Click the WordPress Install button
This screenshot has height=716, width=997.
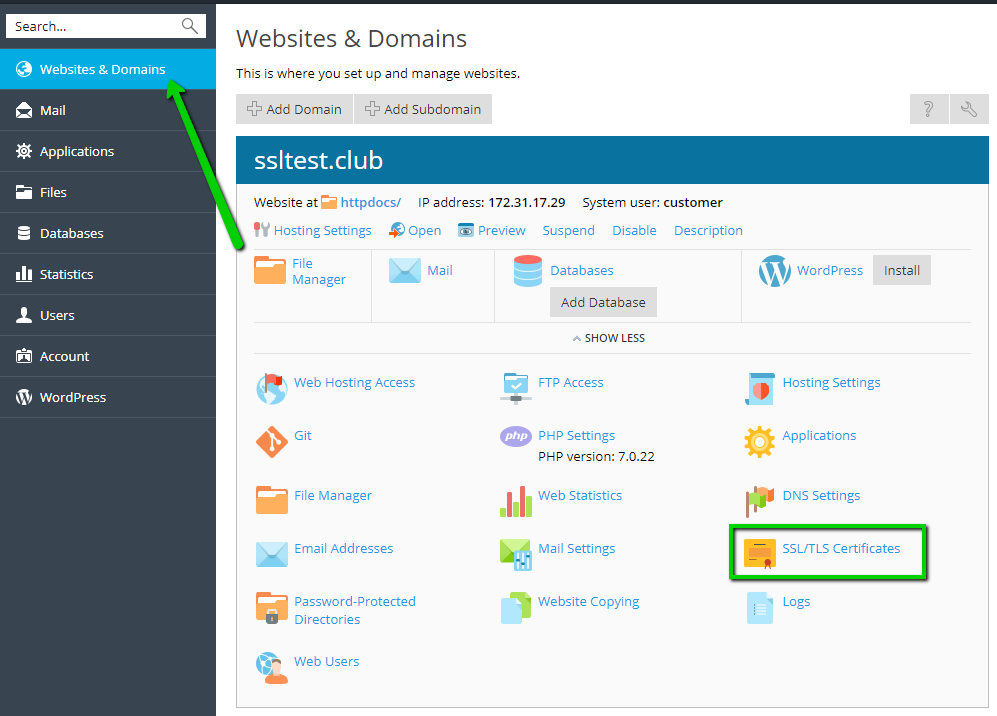point(901,270)
